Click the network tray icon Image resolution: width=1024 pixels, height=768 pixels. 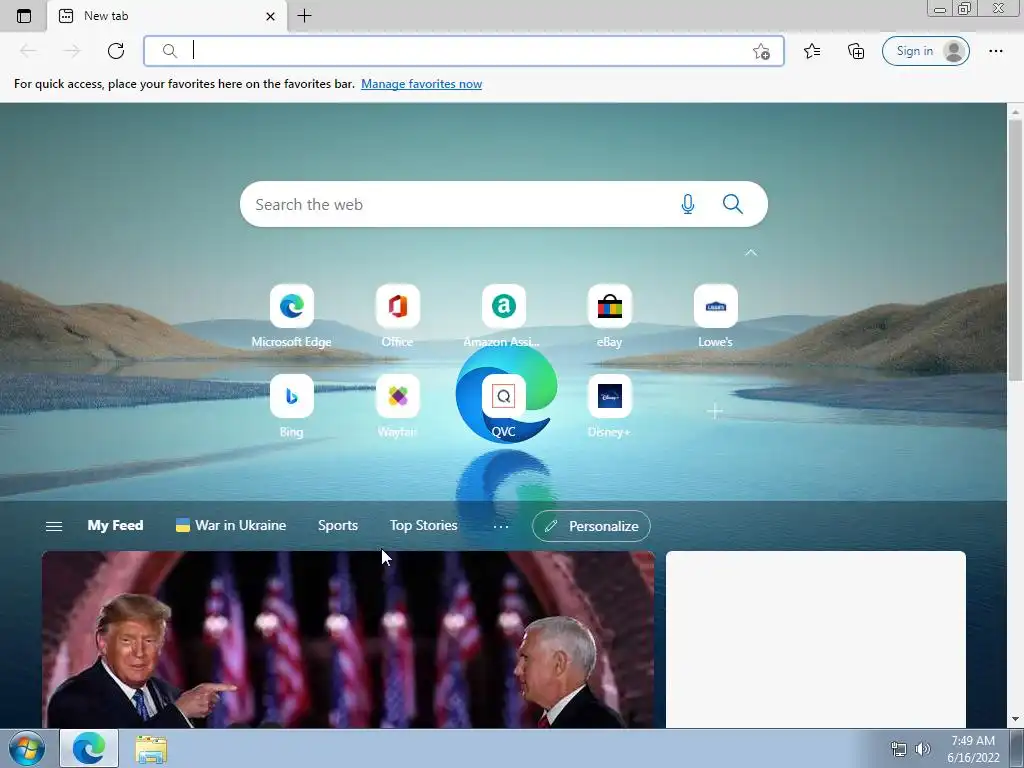(899, 749)
